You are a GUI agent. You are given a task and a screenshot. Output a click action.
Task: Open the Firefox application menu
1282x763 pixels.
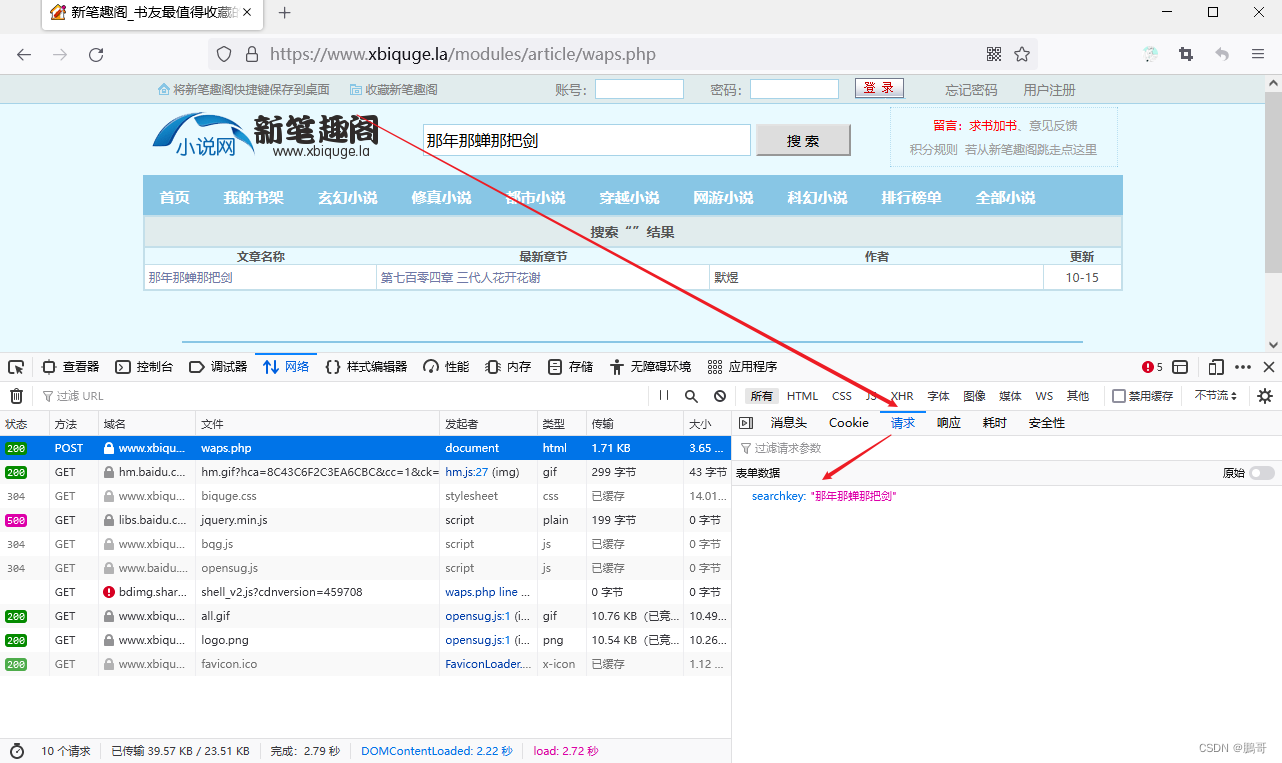click(1258, 54)
